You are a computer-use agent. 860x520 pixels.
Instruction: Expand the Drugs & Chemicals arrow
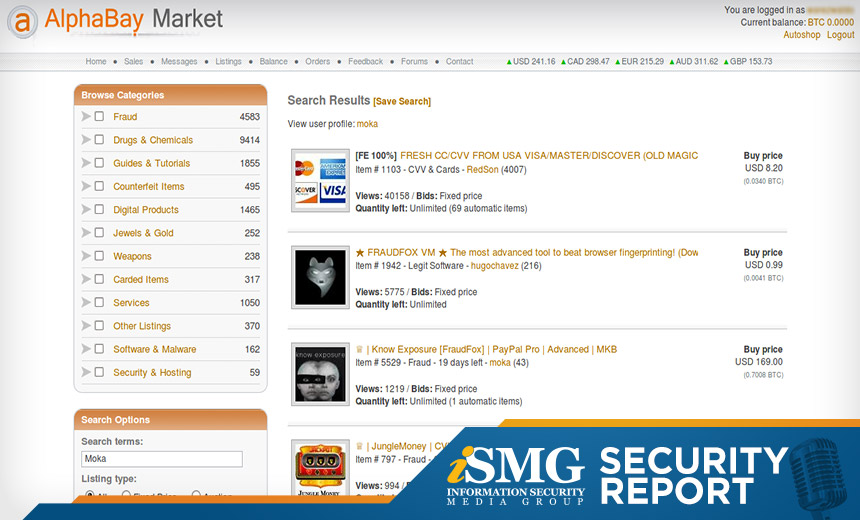[x=86, y=139]
